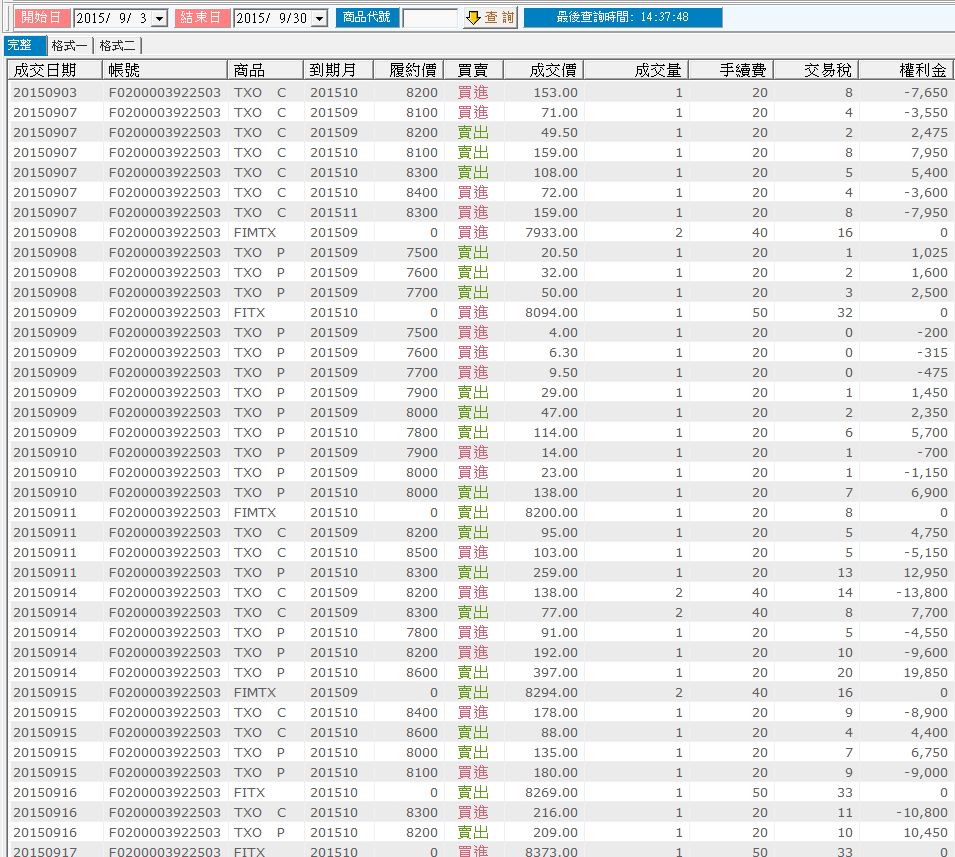Select the price cell 209.00
Screen dimensions: 955x857
click(555, 833)
